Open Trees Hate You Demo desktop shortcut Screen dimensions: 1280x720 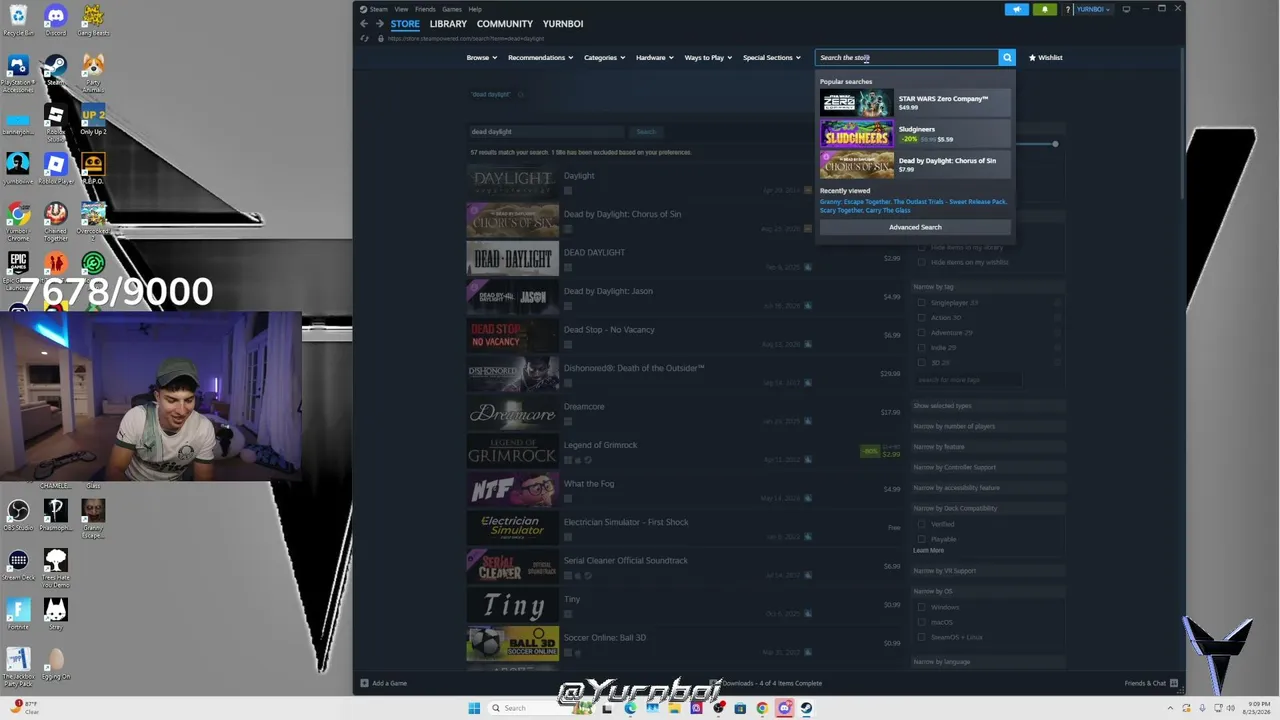[55, 567]
